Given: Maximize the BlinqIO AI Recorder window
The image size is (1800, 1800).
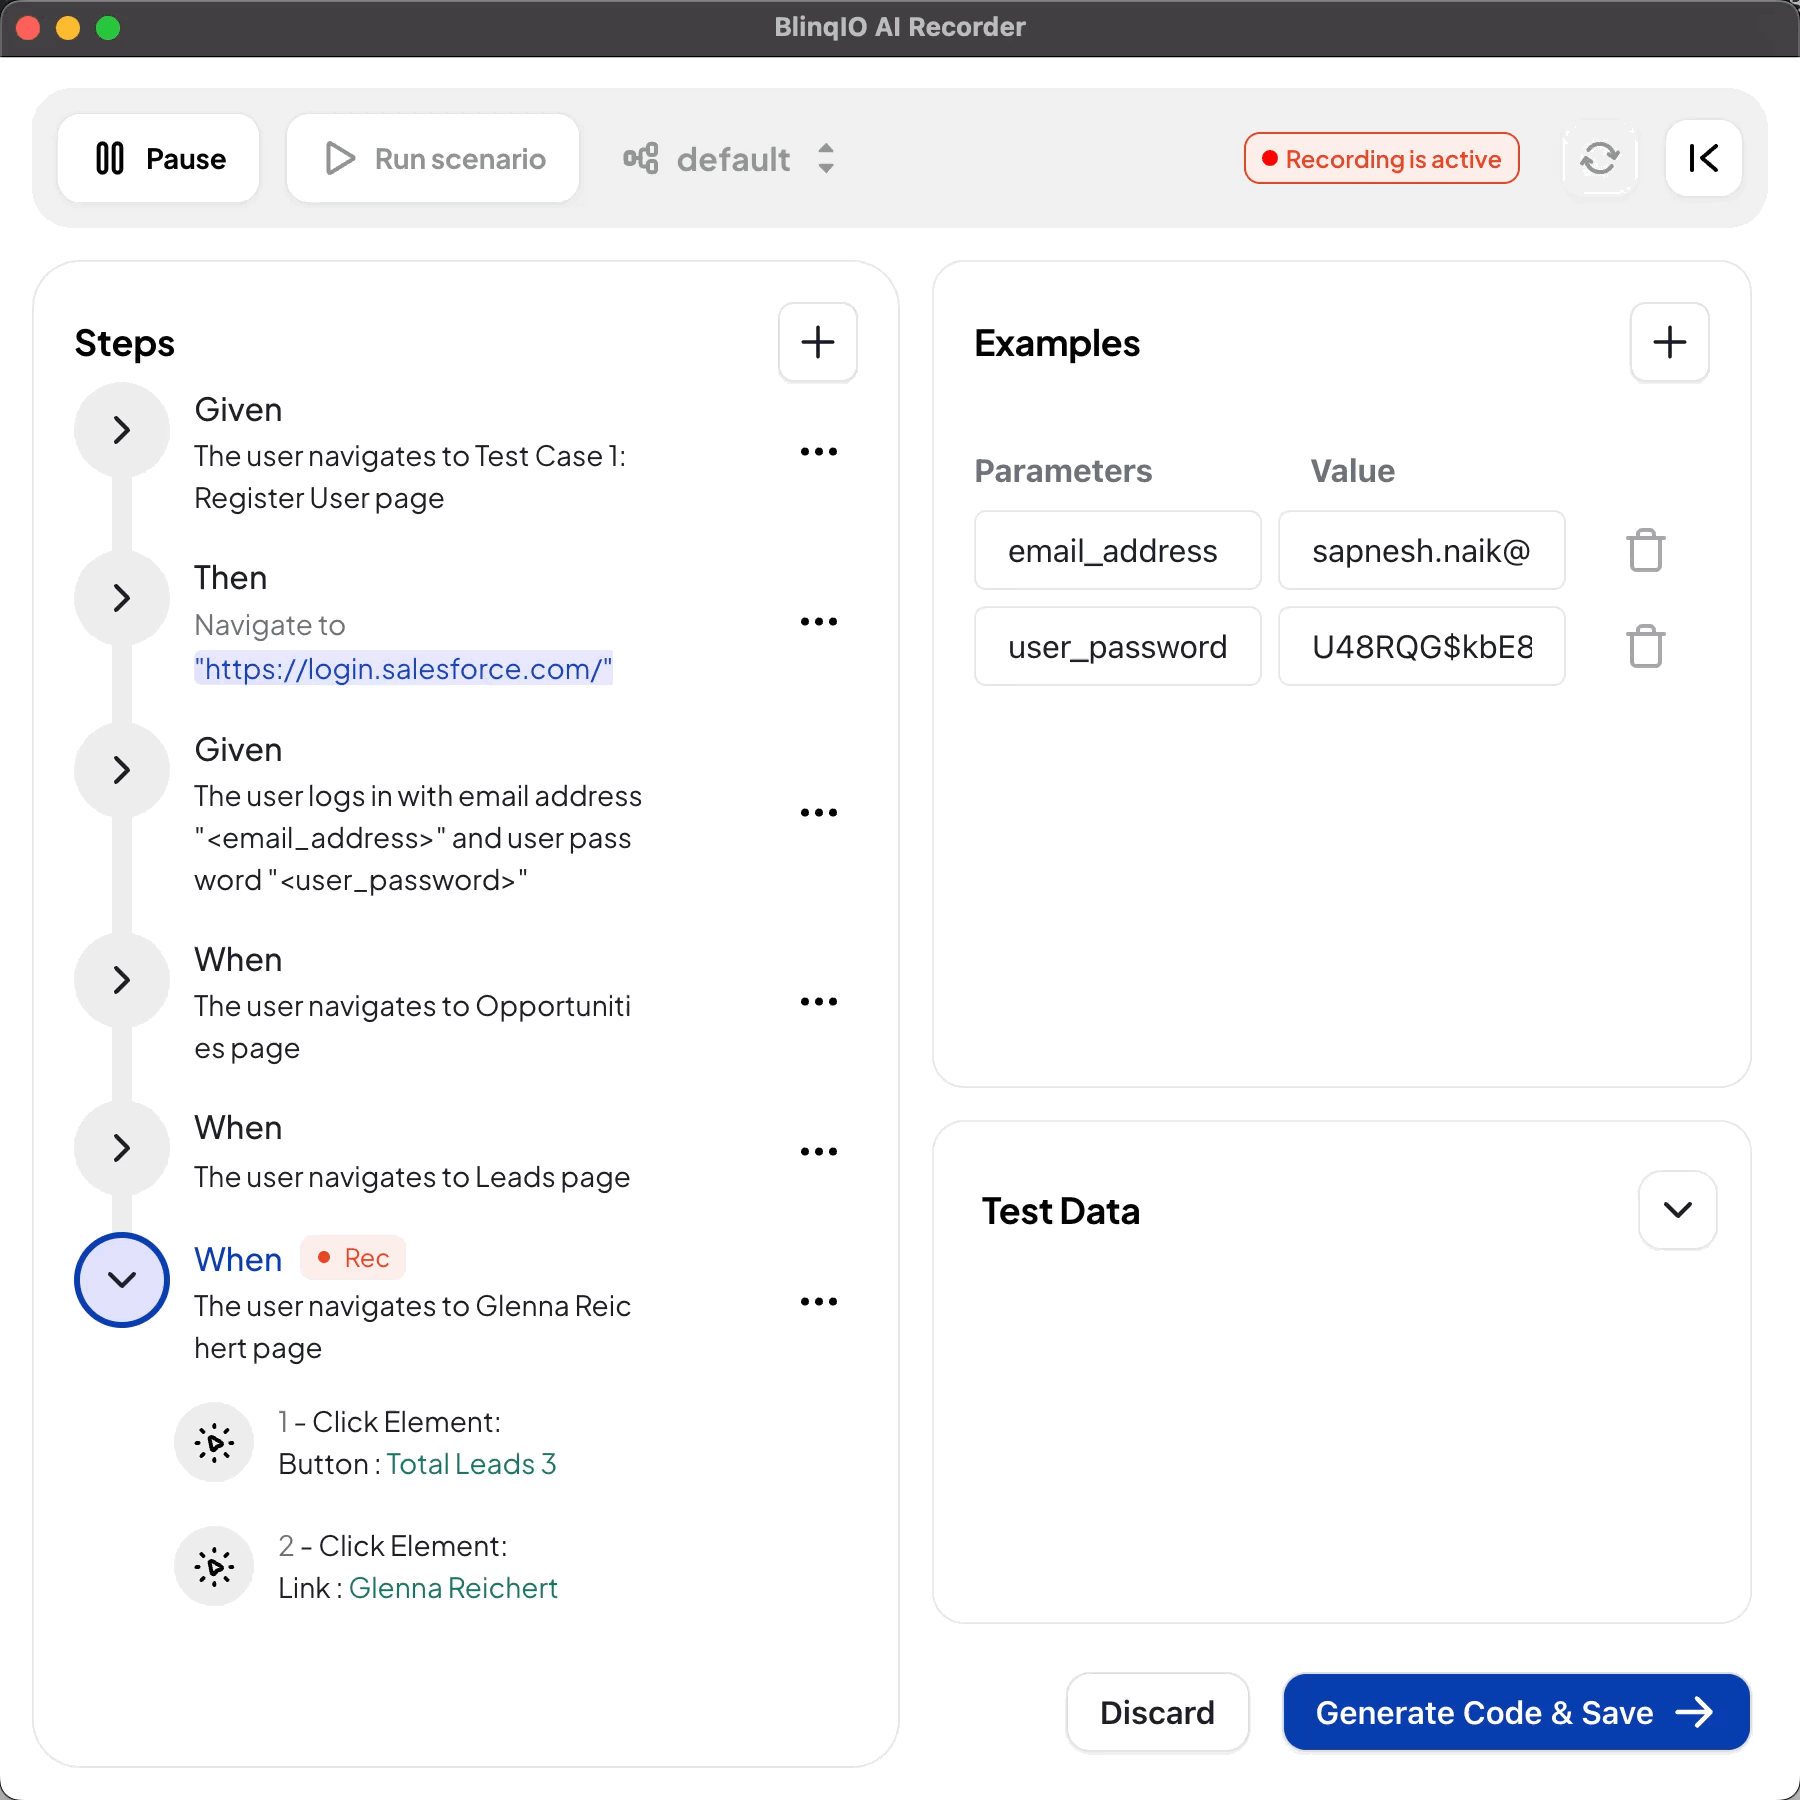Looking at the screenshot, I should (x=108, y=28).
